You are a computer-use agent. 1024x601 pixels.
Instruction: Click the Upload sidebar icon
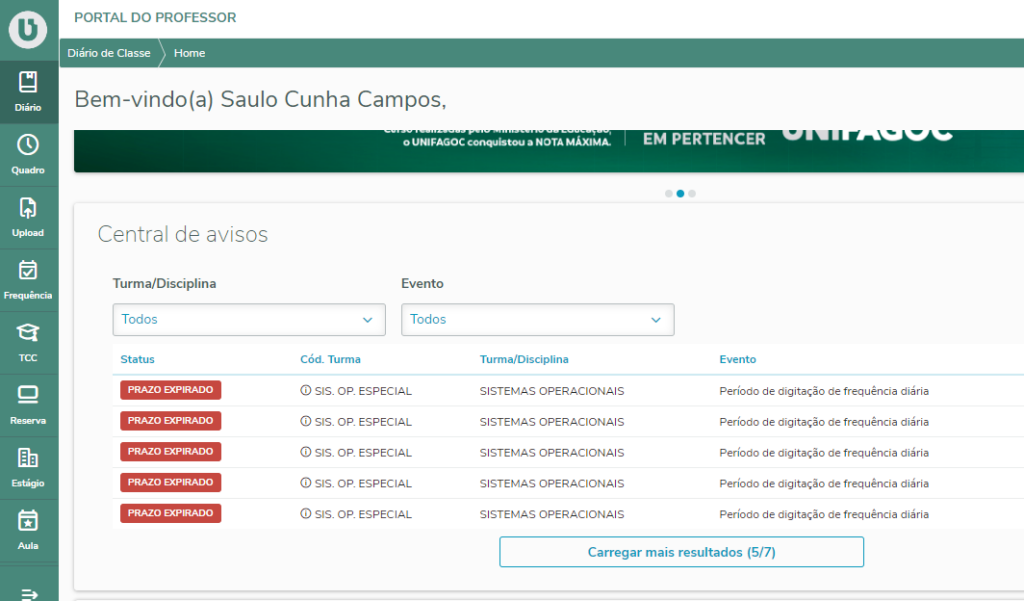coord(28,209)
